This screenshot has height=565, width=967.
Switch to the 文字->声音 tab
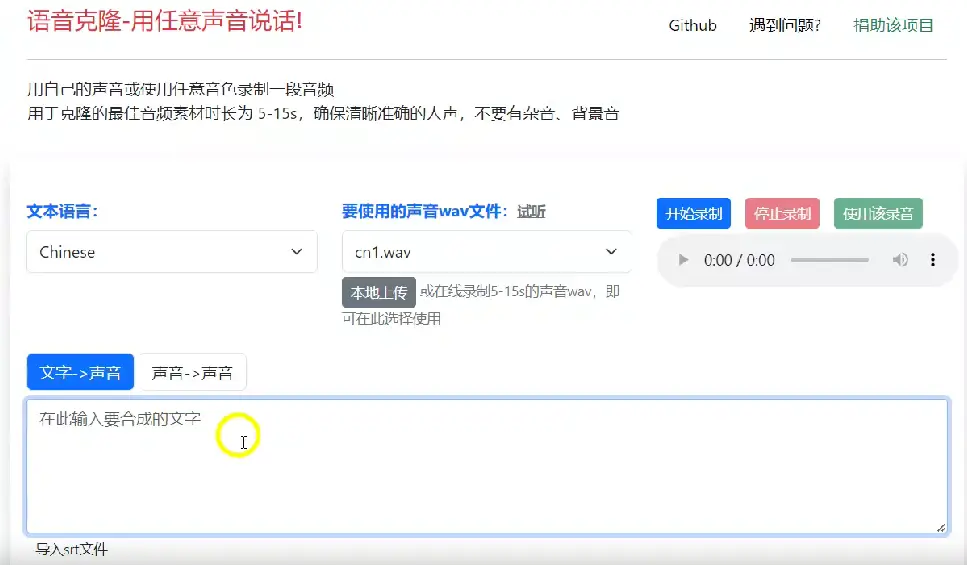pos(80,373)
